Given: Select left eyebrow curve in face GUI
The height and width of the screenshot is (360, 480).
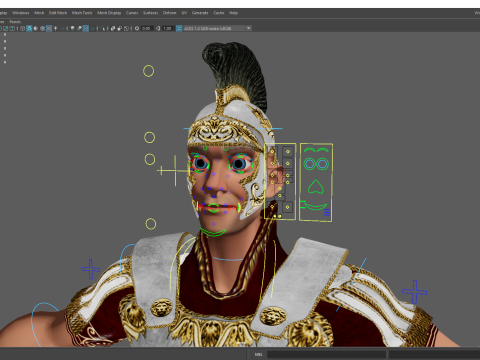Looking at the screenshot, I should (x=310, y=150).
